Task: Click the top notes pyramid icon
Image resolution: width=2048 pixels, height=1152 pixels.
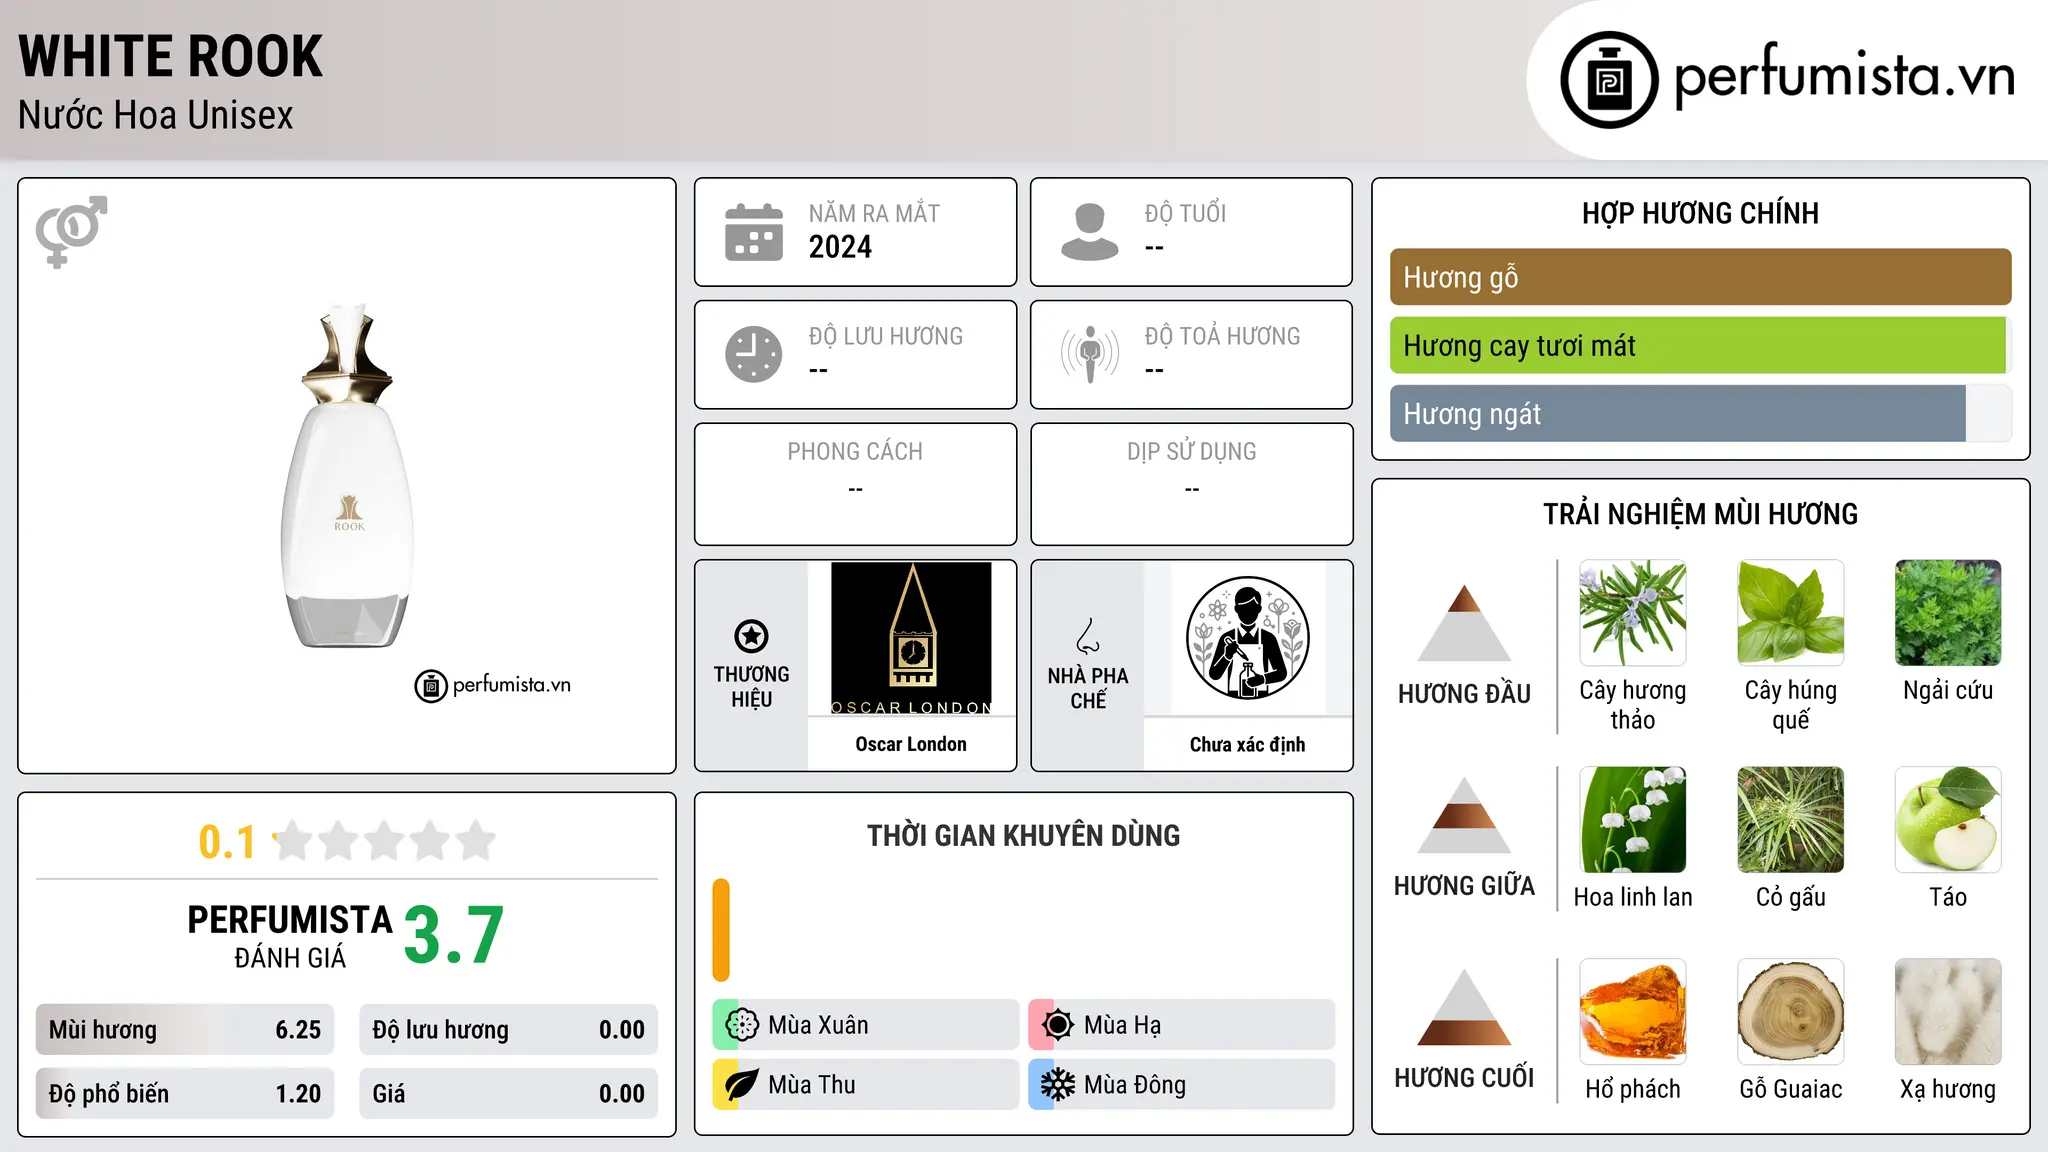Action: [1464, 623]
